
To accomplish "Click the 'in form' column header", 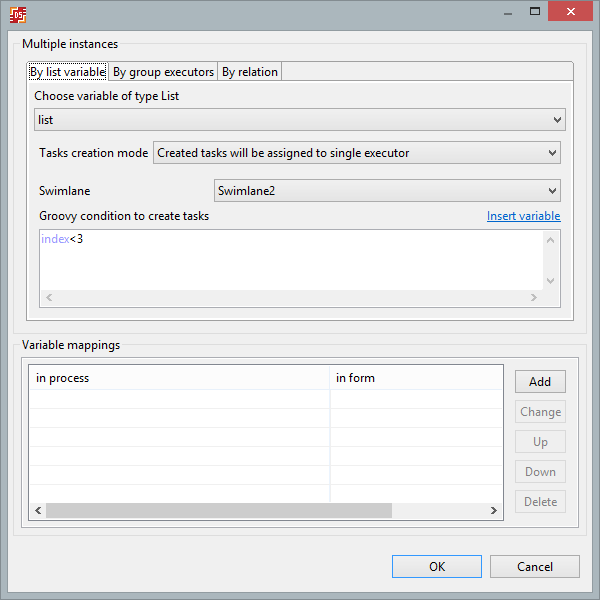I will (x=415, y=378).
